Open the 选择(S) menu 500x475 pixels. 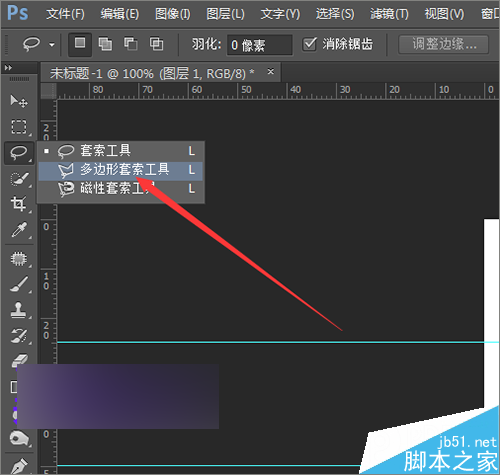[x=335, y=14]
